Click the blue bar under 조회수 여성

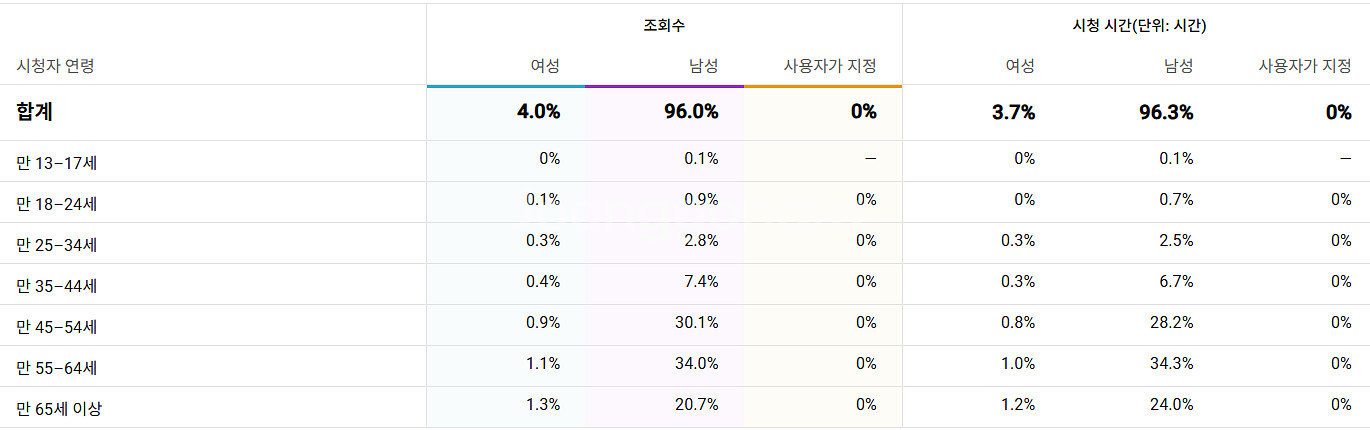506,86
